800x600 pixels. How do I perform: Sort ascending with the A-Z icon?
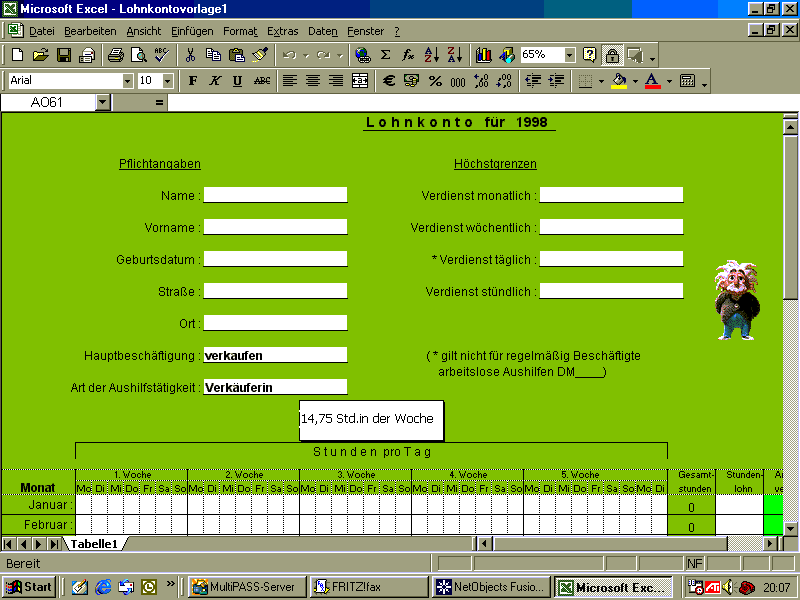(432, 55)
